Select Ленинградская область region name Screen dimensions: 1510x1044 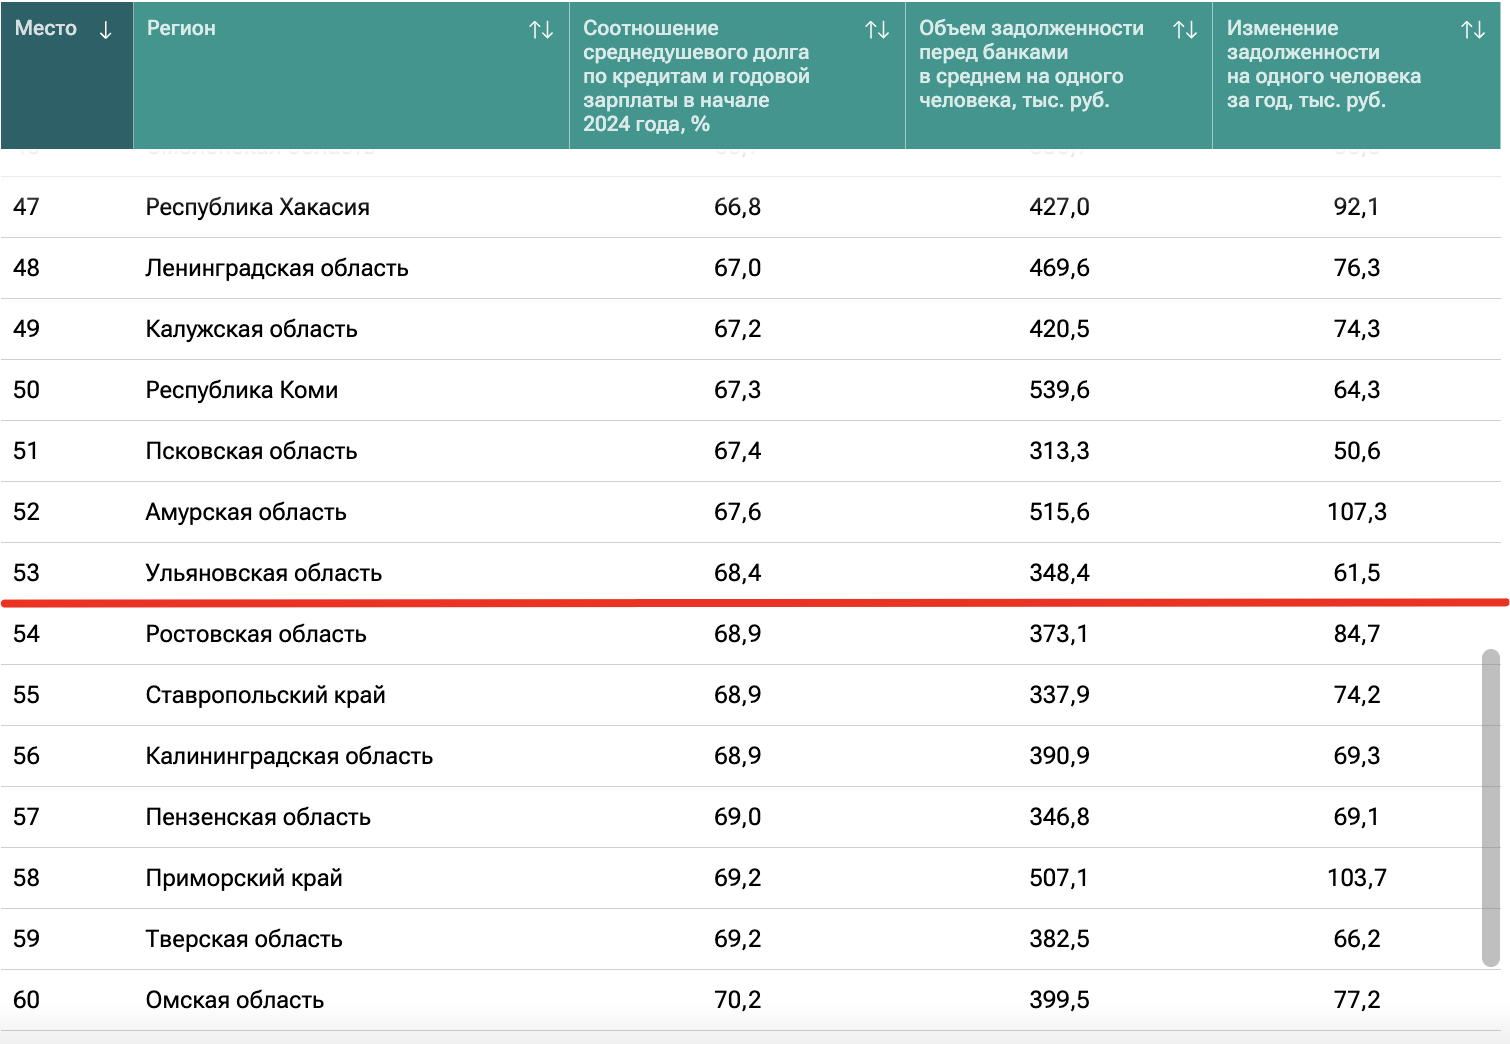277,268
